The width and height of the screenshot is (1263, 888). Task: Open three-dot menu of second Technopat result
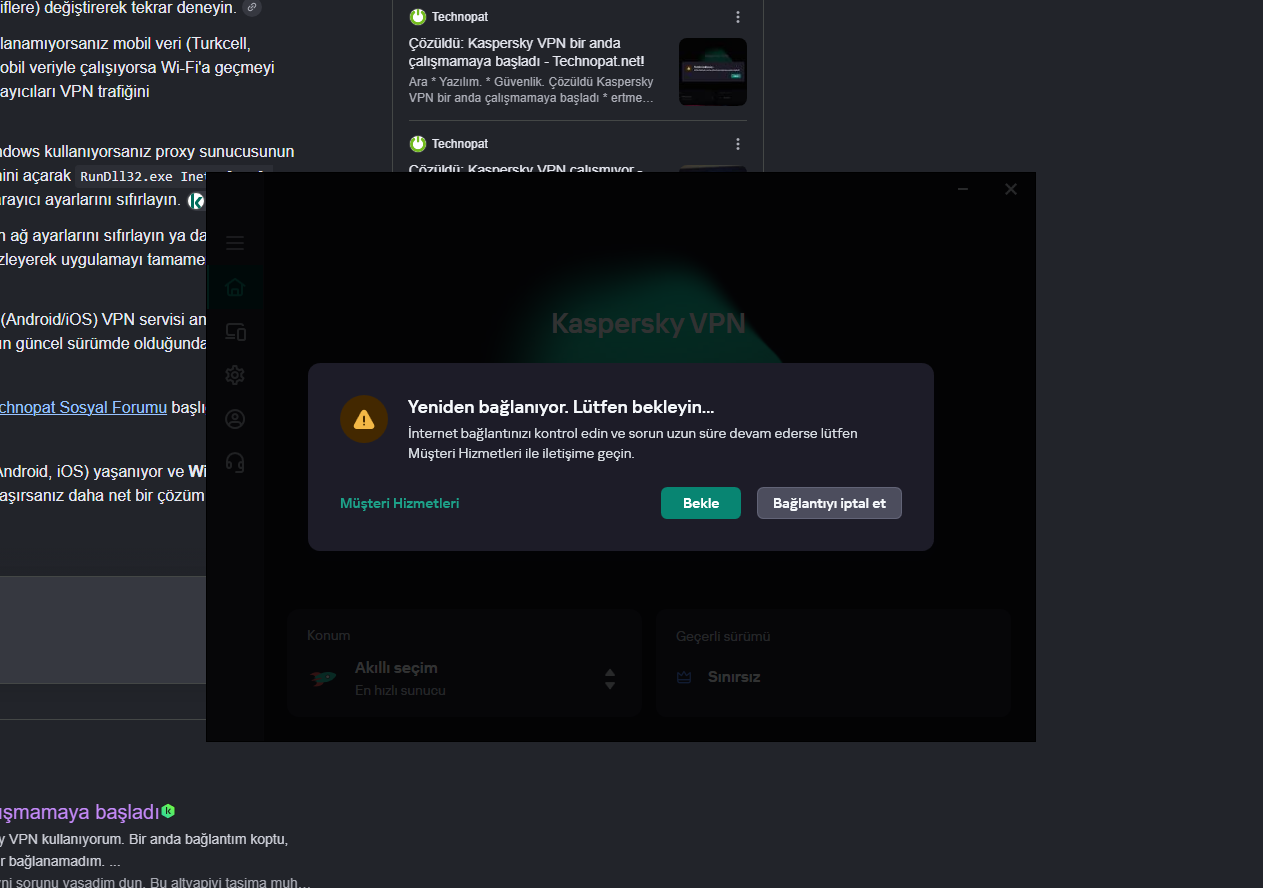[x=738, y=144]
